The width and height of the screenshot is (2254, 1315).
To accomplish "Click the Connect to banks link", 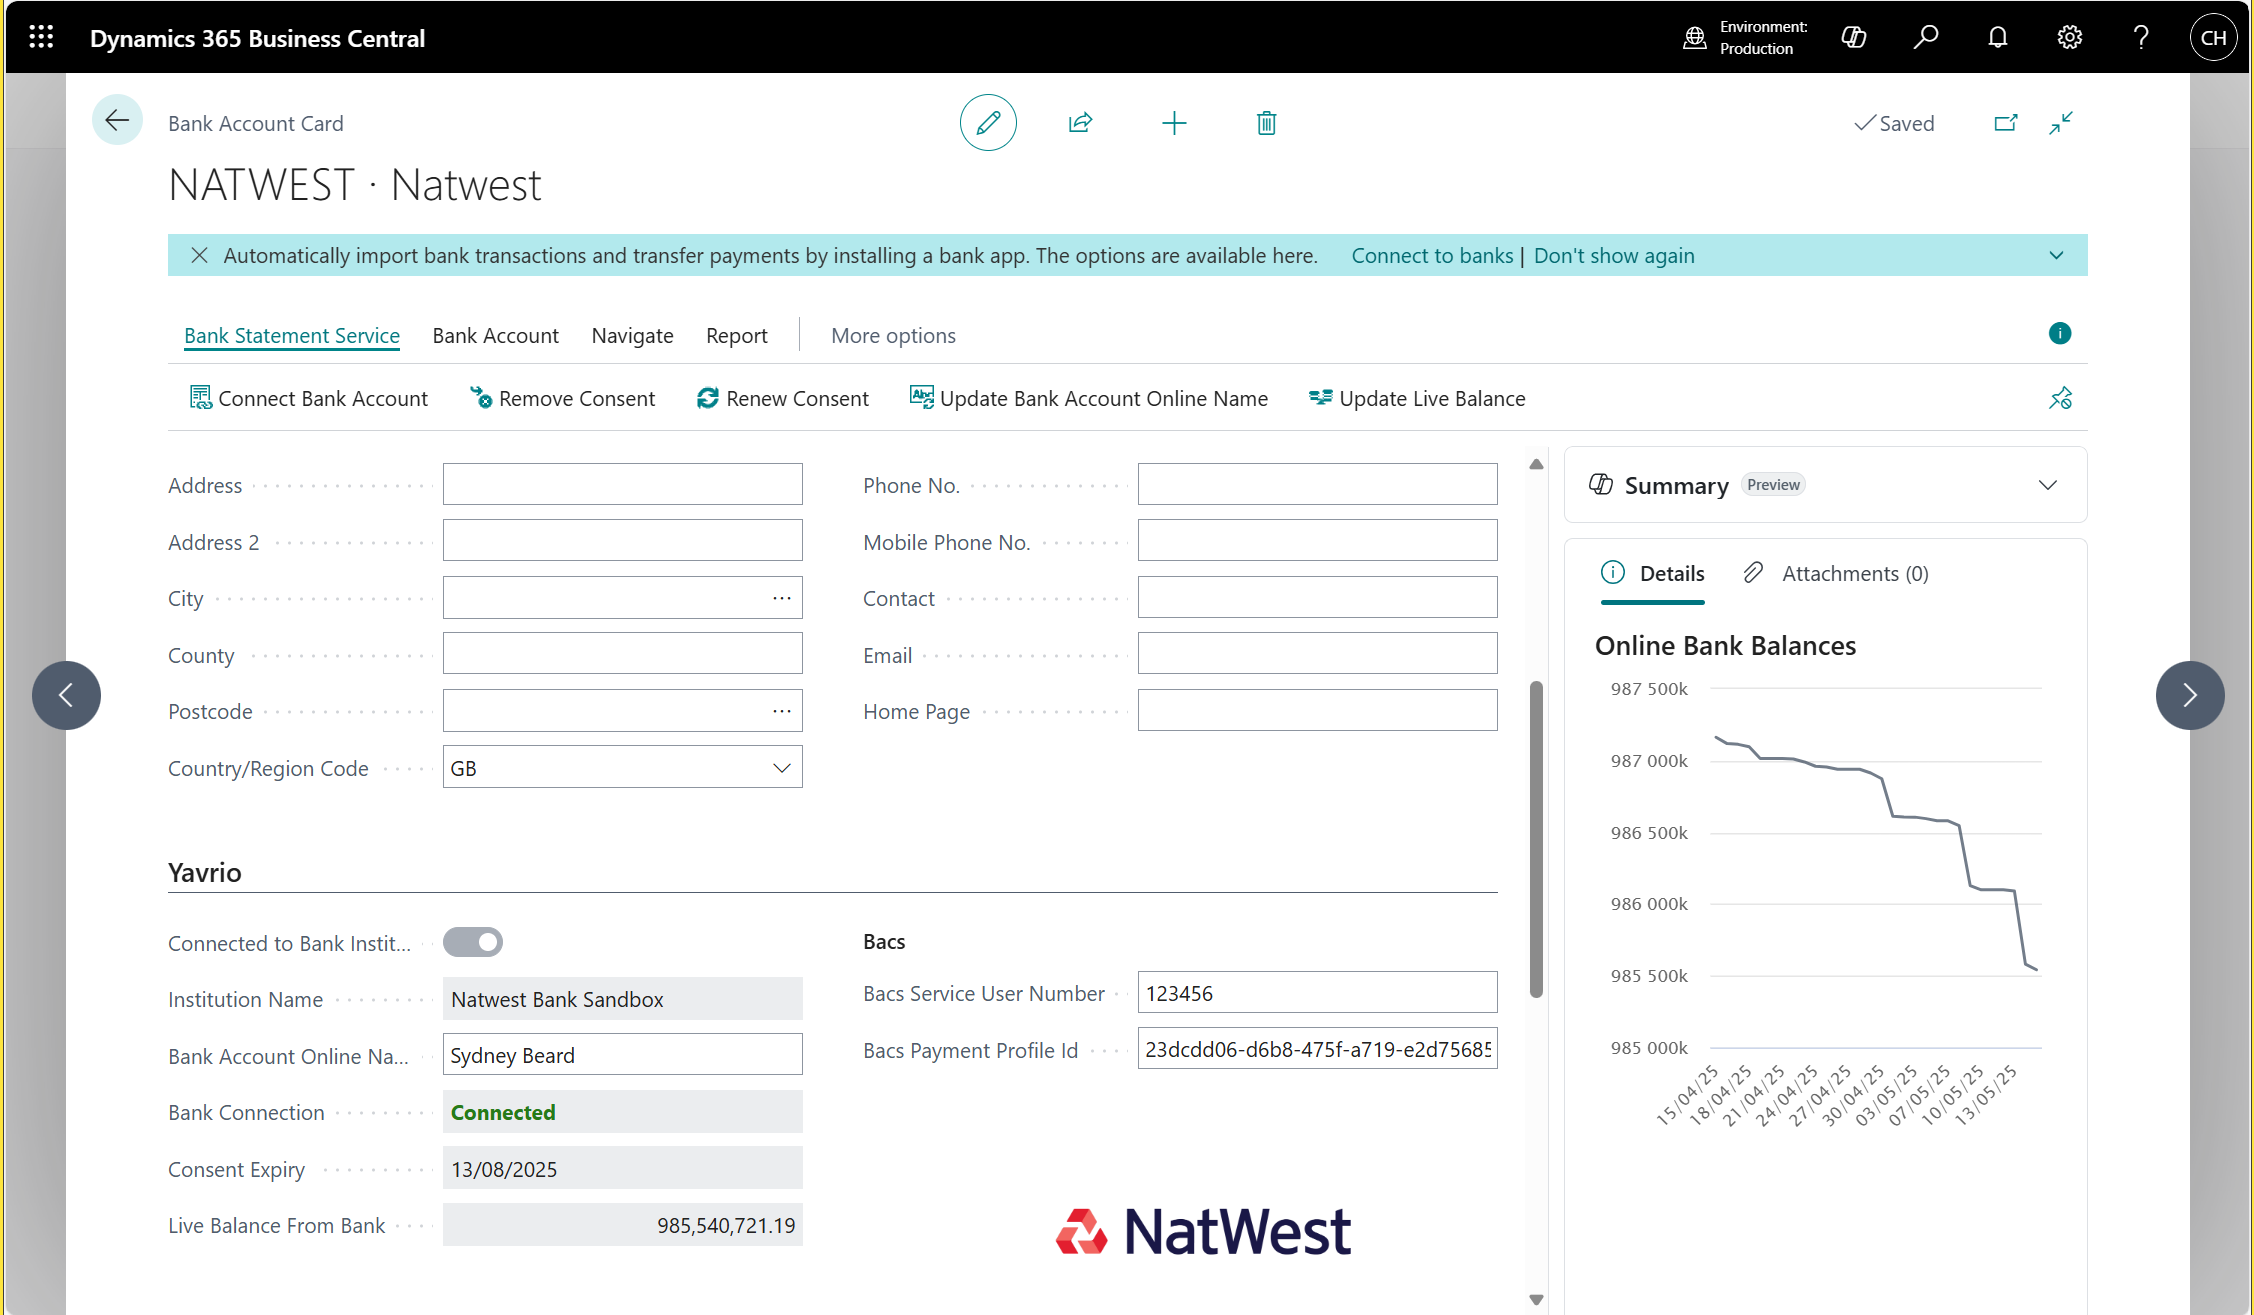I will click(x=1432, y=256).
